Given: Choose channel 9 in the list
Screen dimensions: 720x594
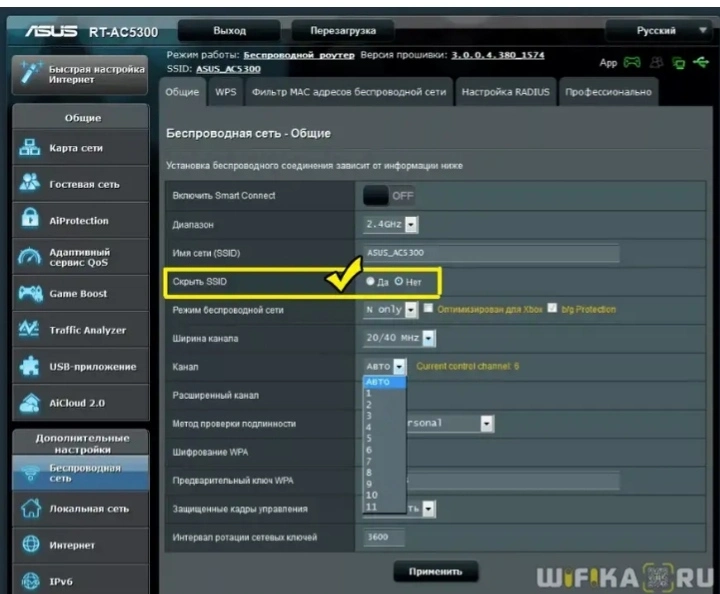Looking at the screenshot, I should pos(384,484).
